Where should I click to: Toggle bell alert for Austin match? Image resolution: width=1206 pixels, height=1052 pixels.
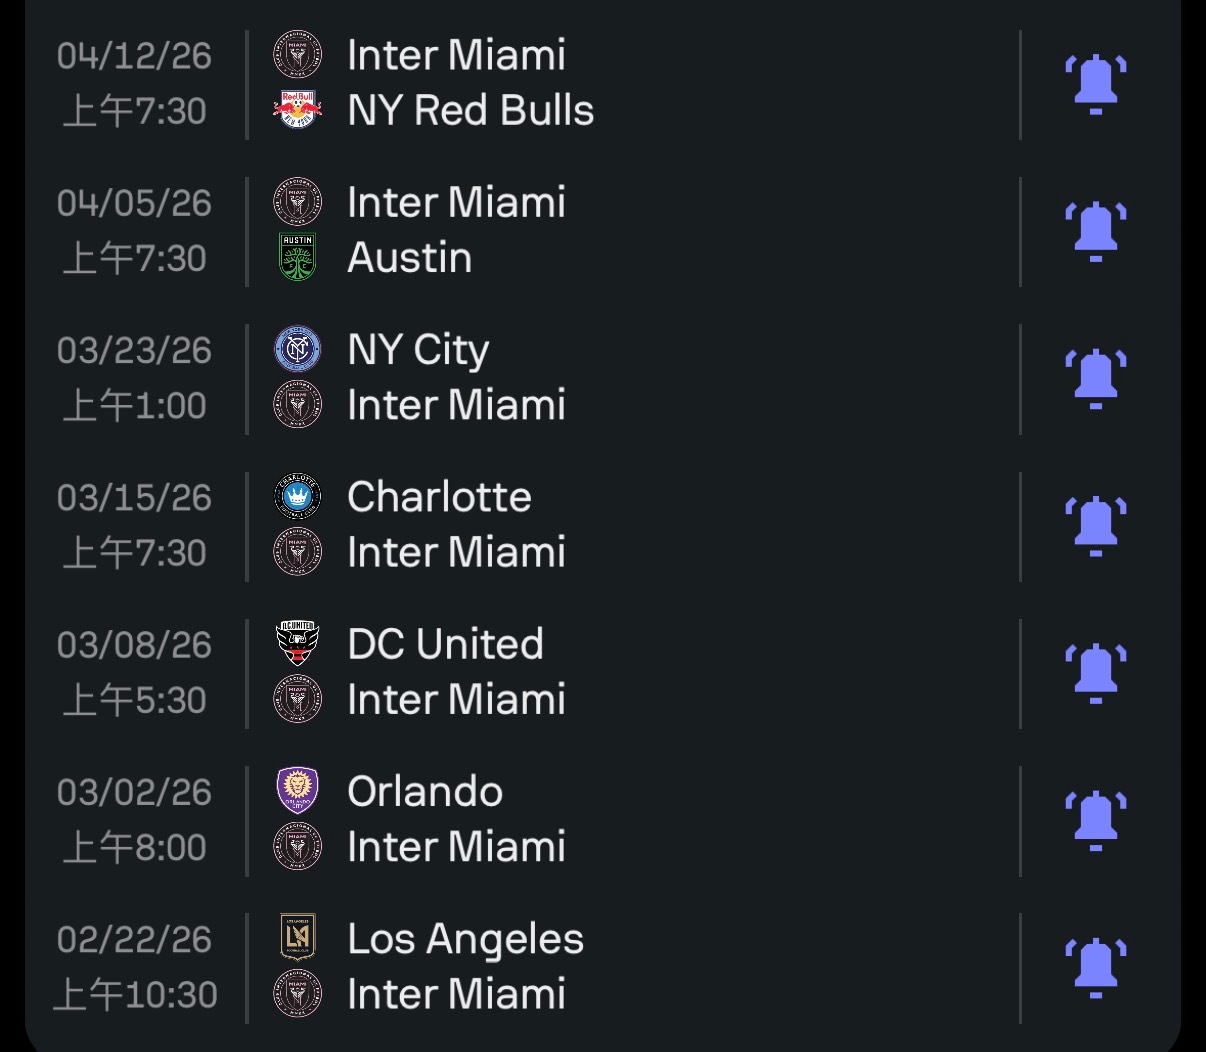[1095, 231]
